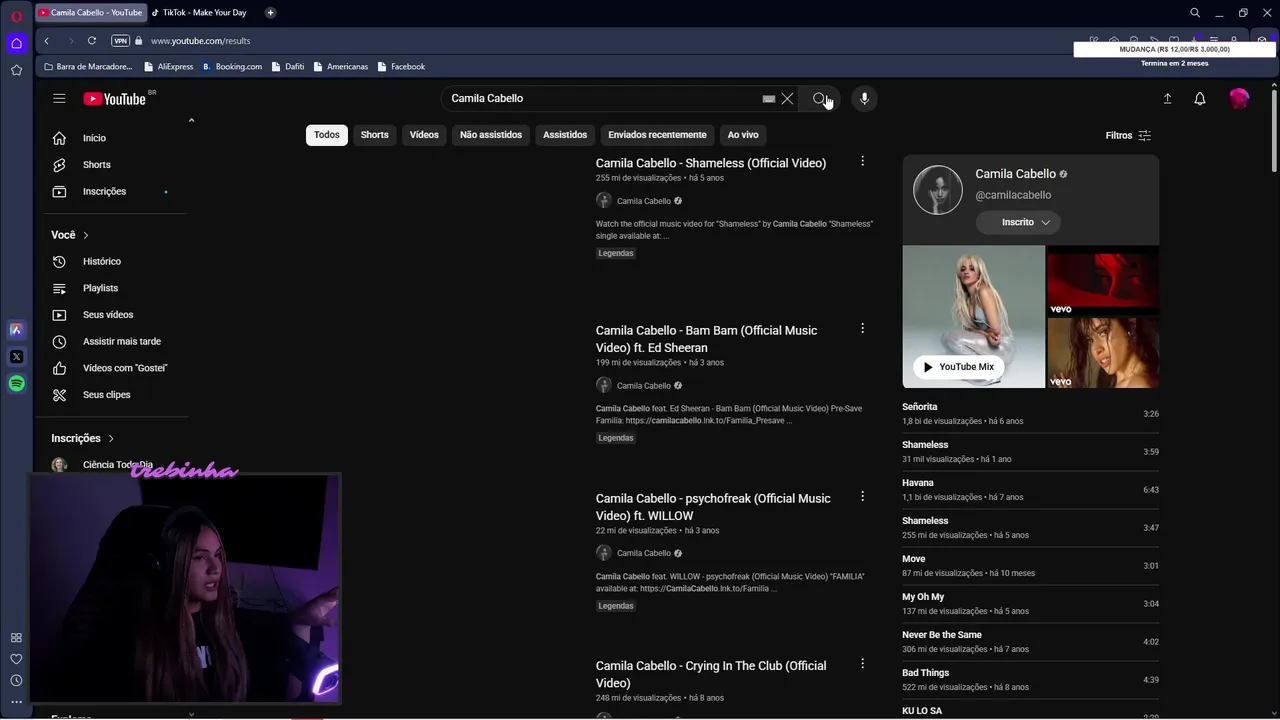Image resolution: width=1280 pixels, height=720 pixels.
Task: Play Bad Things from the song list
Action: [x=1030, y=680]
